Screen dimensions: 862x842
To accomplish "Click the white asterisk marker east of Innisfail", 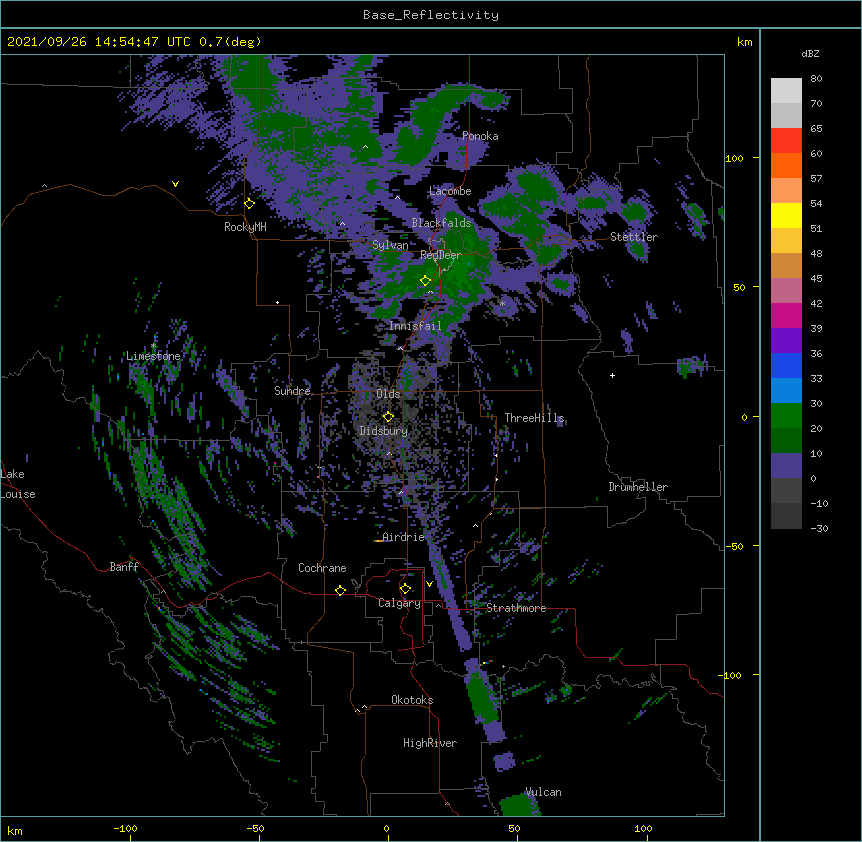I will tap(502, 304).
